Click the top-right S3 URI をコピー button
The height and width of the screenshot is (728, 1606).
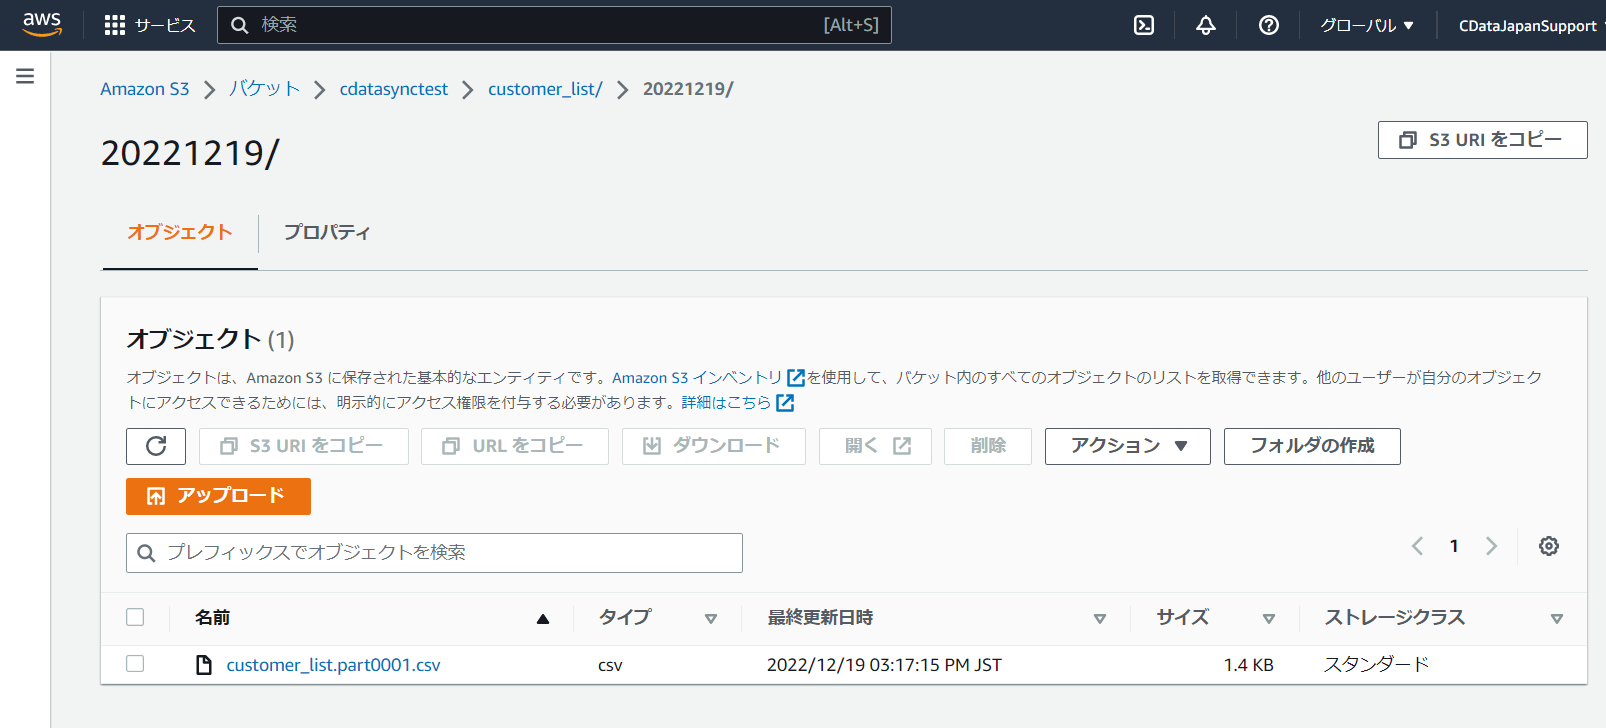[x=1482, y=140]
